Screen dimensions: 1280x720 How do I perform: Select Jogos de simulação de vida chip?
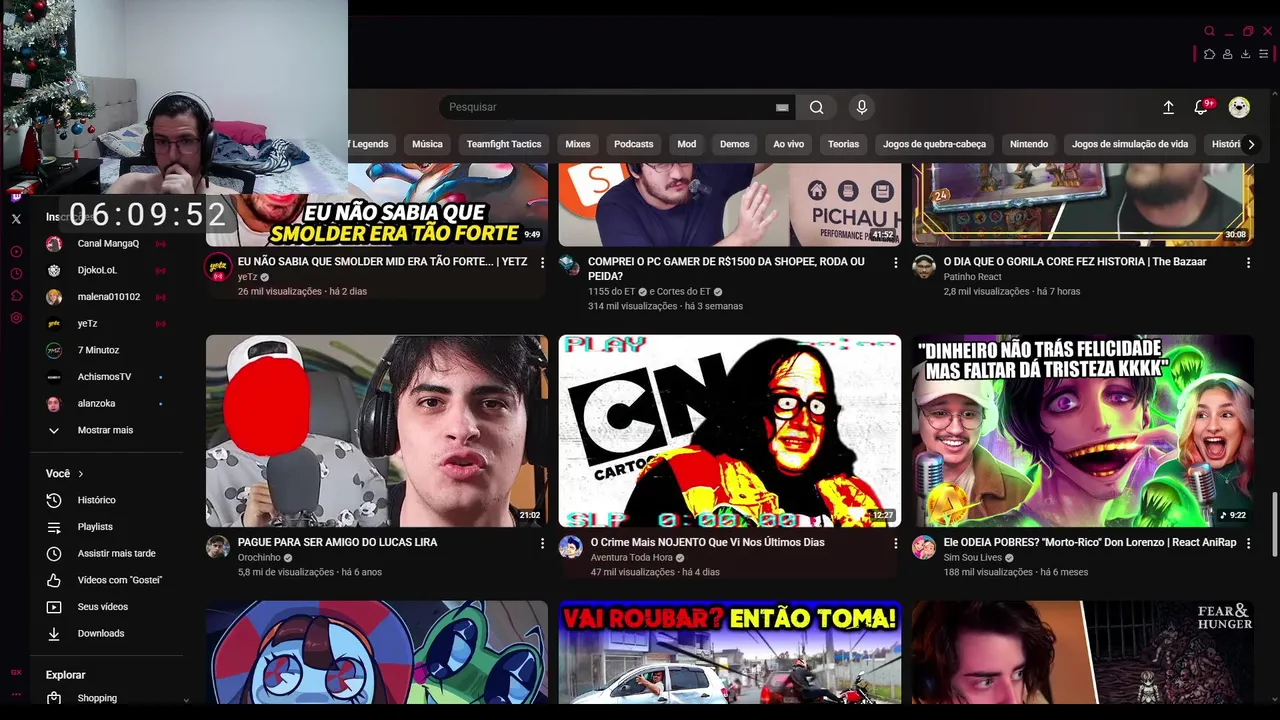(1130, 144)
